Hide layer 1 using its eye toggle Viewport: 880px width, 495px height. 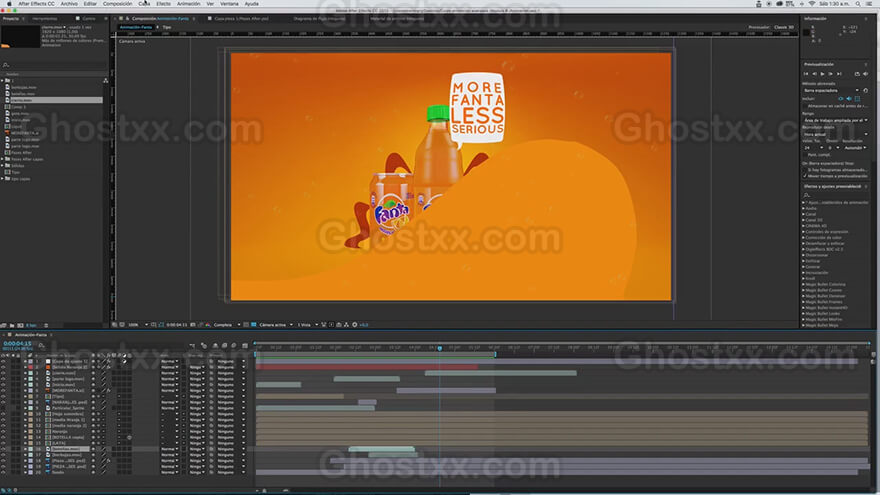3,361
